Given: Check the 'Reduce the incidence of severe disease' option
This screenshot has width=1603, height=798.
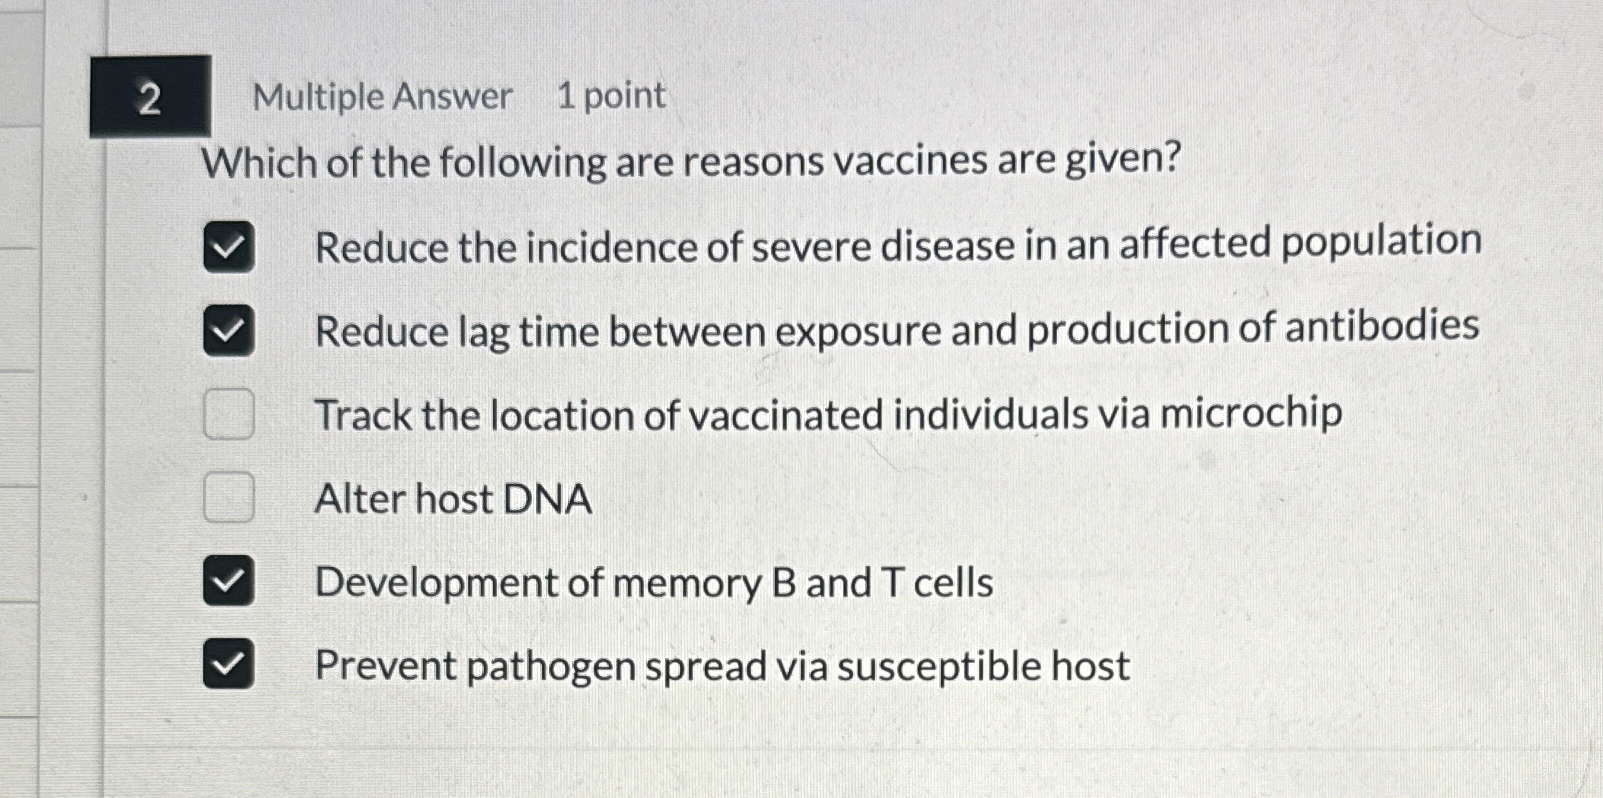Looking at the screenshot, I should coord(228,247).
